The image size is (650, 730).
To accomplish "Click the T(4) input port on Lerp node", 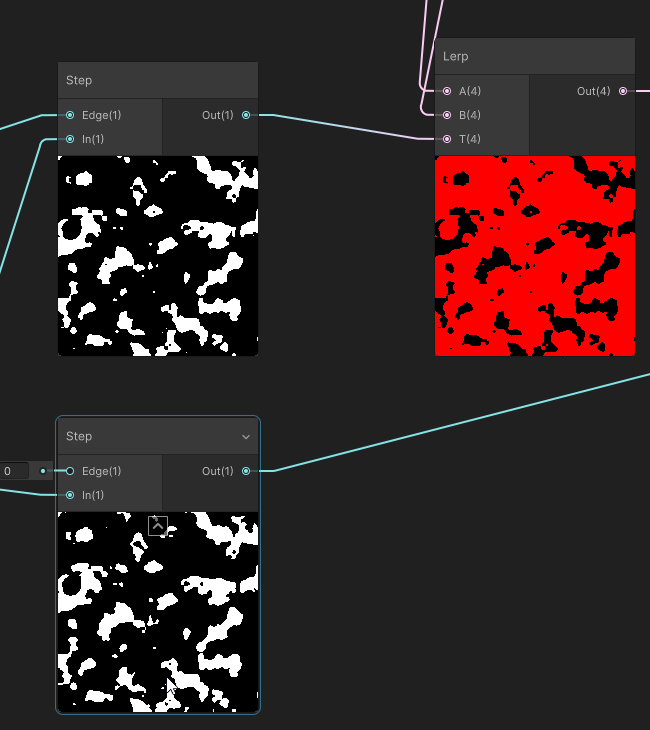I will coord(447,139).
